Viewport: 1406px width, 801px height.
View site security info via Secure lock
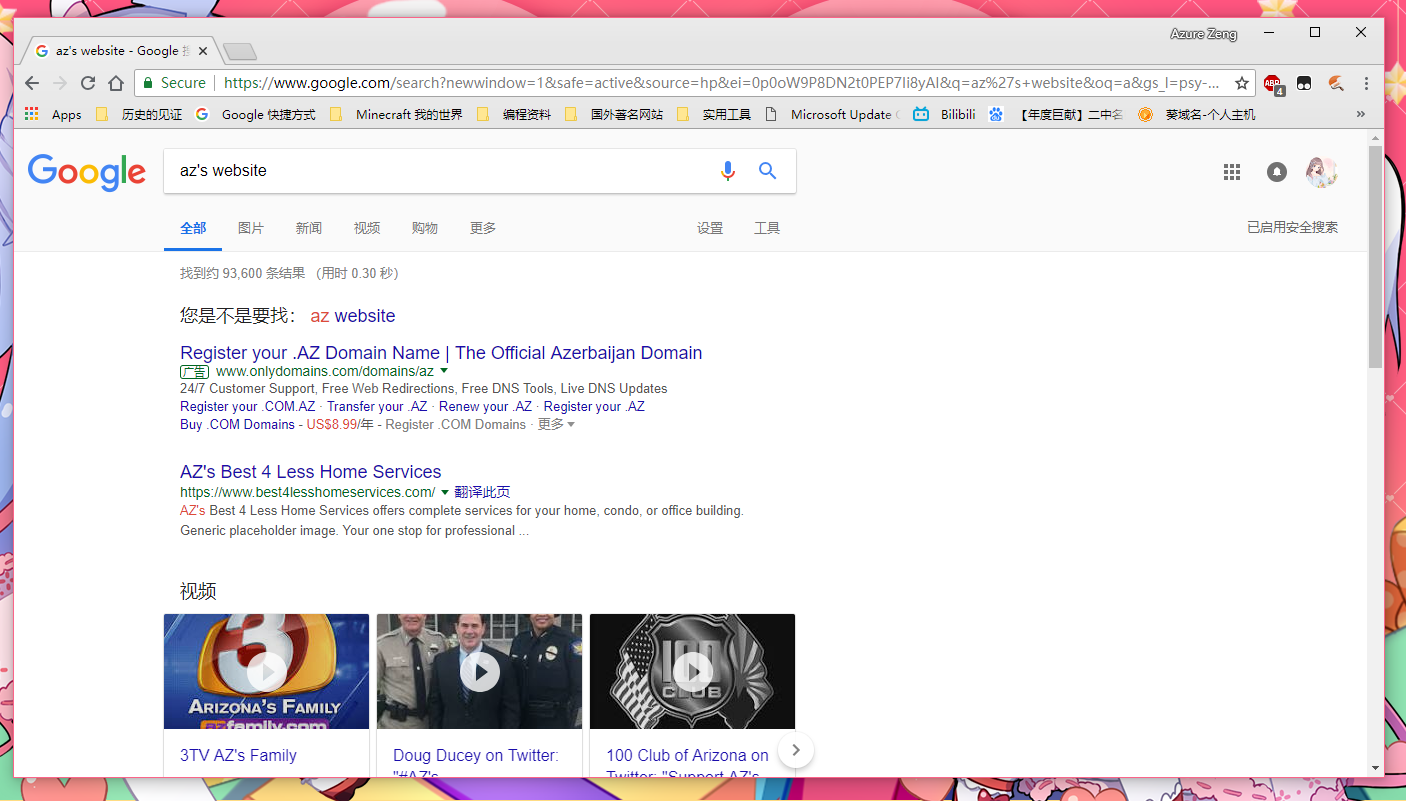[x=174, y=83]
